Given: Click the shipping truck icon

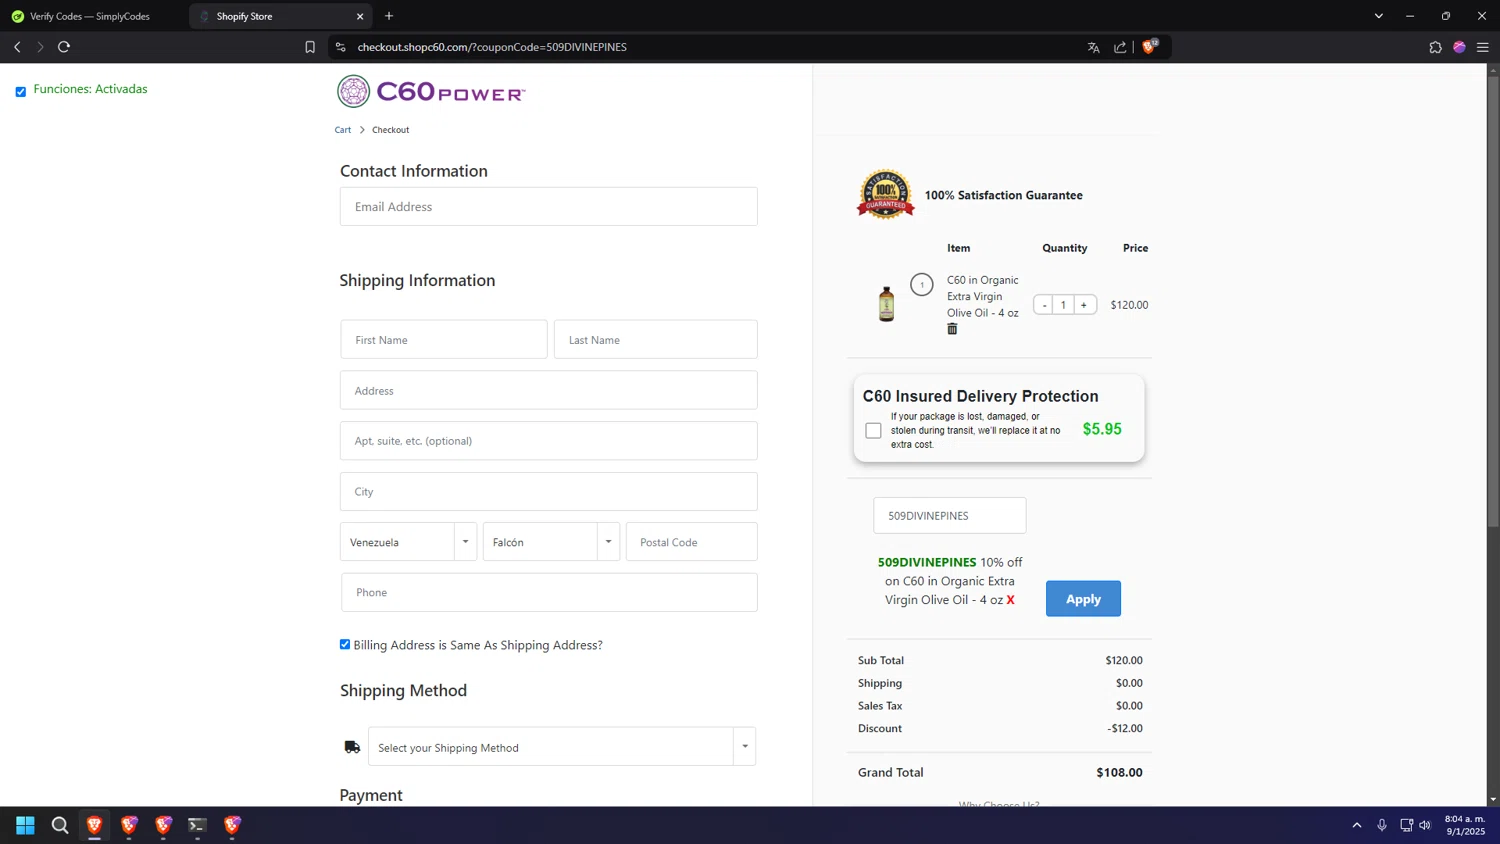Looking at the screenshot, I should 352,747.
